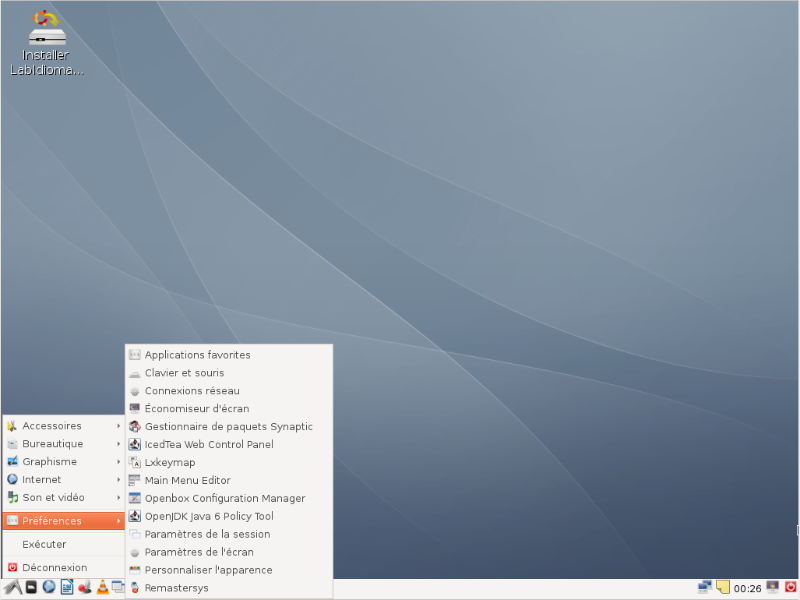Open the document editor icon in taskbar
This screenshot has height=600, width=800.
66,587
